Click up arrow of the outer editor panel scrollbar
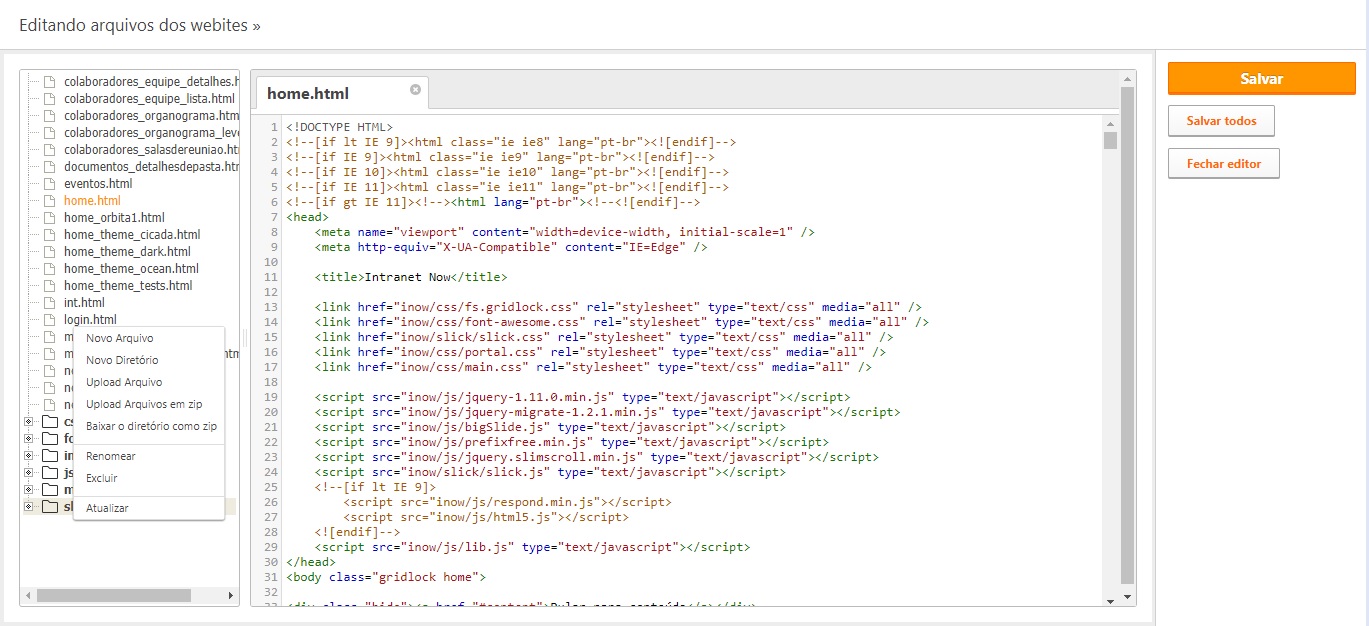This screenshot has height=626, width=1369. pyautogui.click(x=1128, y=77)
